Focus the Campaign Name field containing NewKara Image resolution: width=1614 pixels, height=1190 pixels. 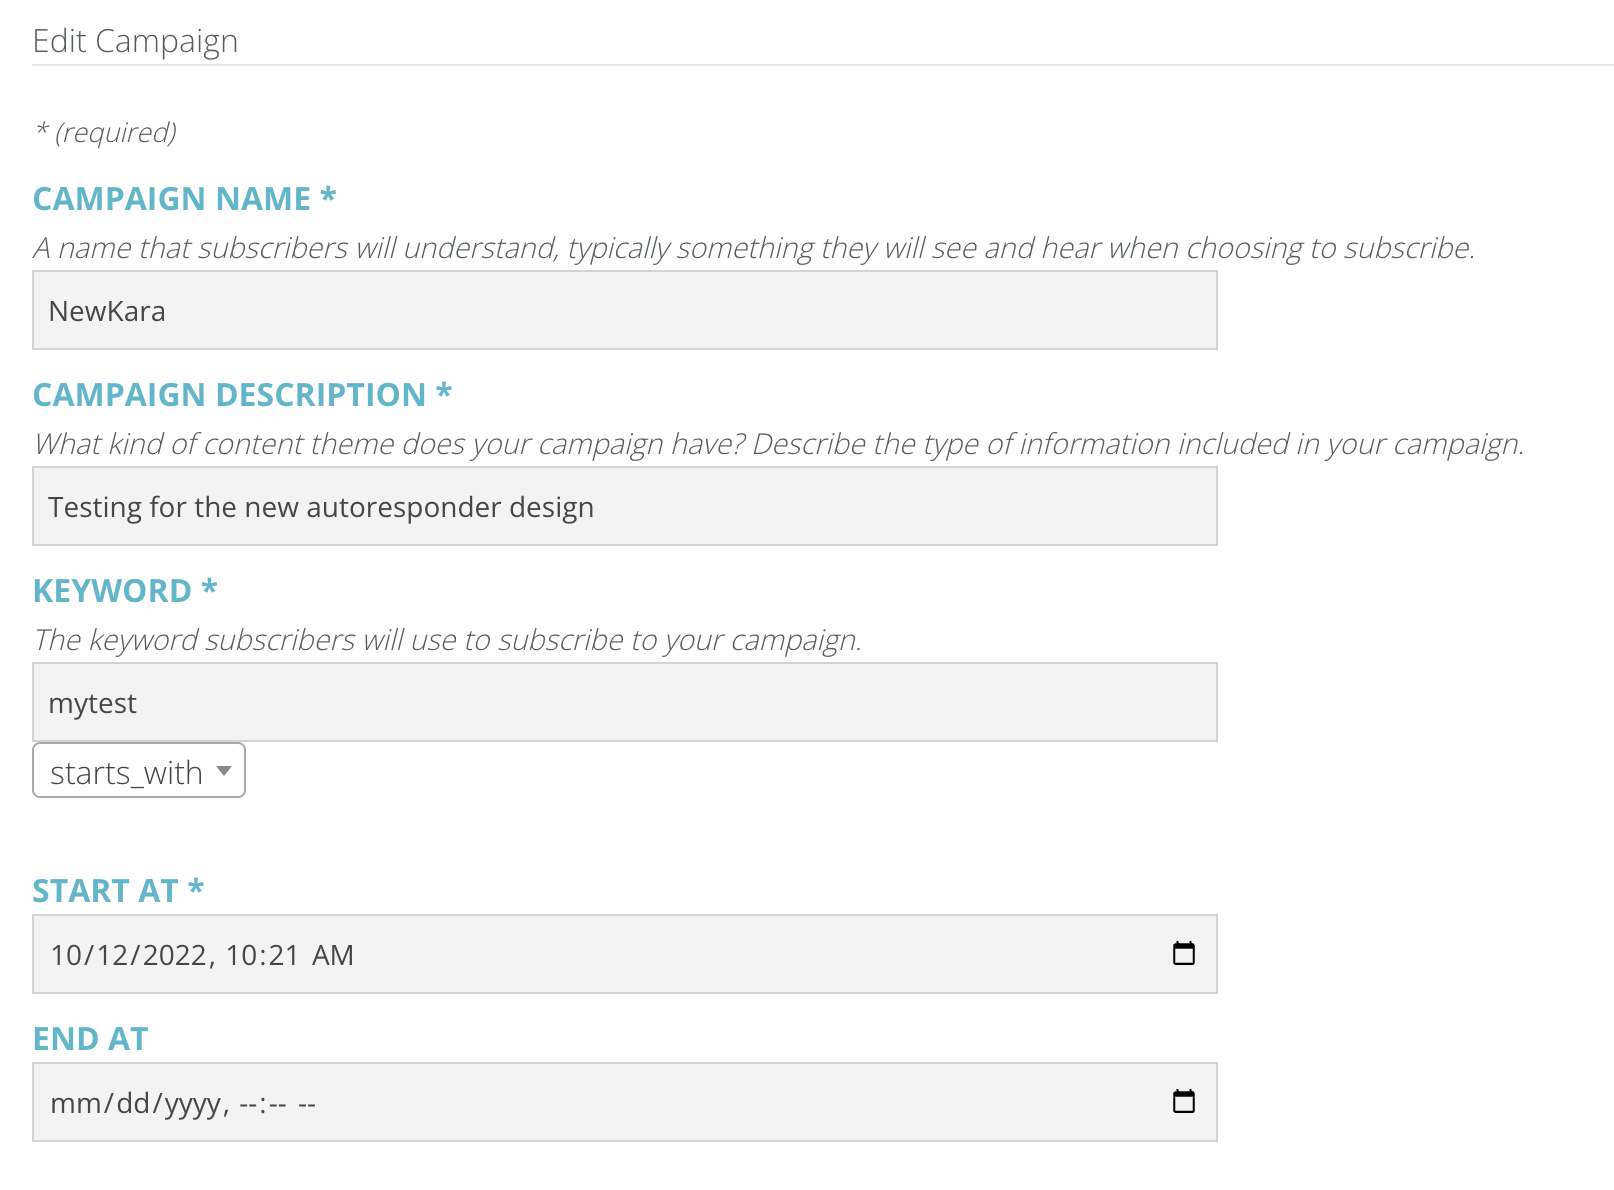[624, 311]
